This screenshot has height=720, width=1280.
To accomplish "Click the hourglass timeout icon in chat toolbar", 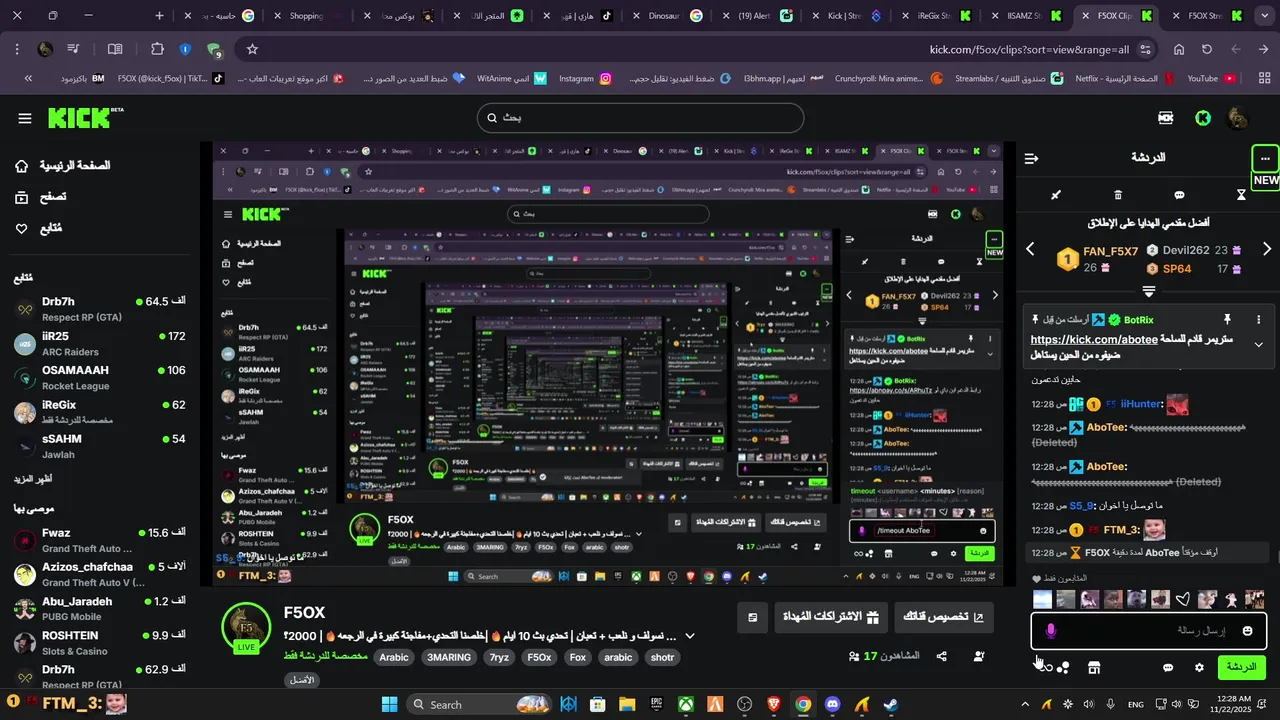I will pos(1242,195).
